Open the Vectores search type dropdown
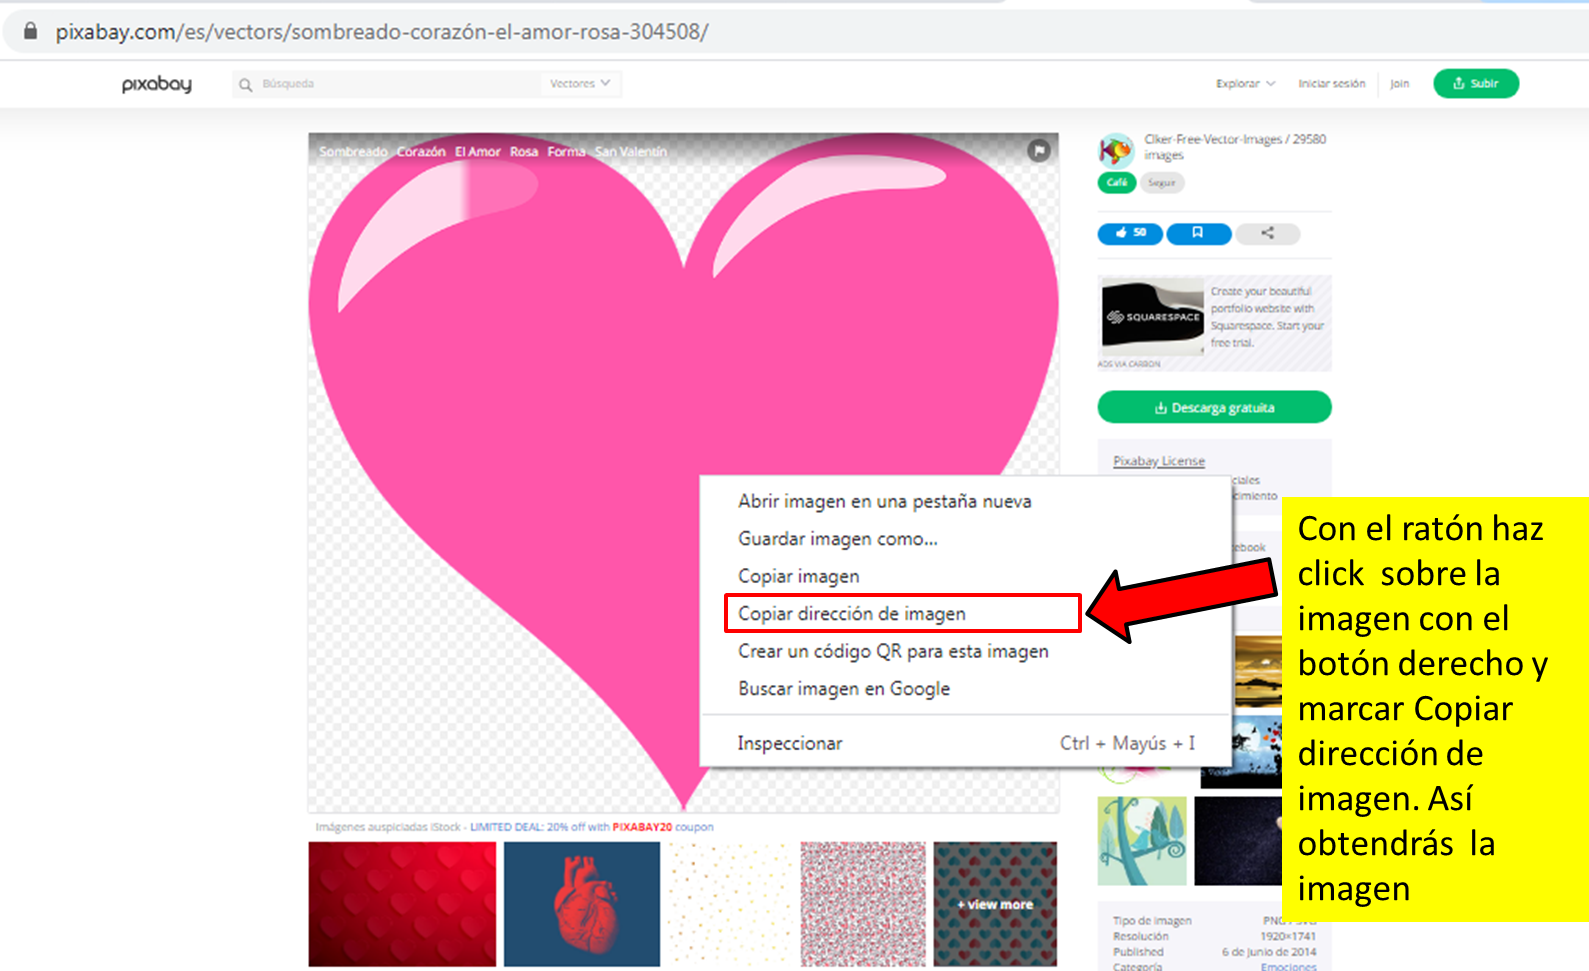Image resolution: width=1589 pixels, height=971 pixels. pyautogui.click(x=580, y=84)
